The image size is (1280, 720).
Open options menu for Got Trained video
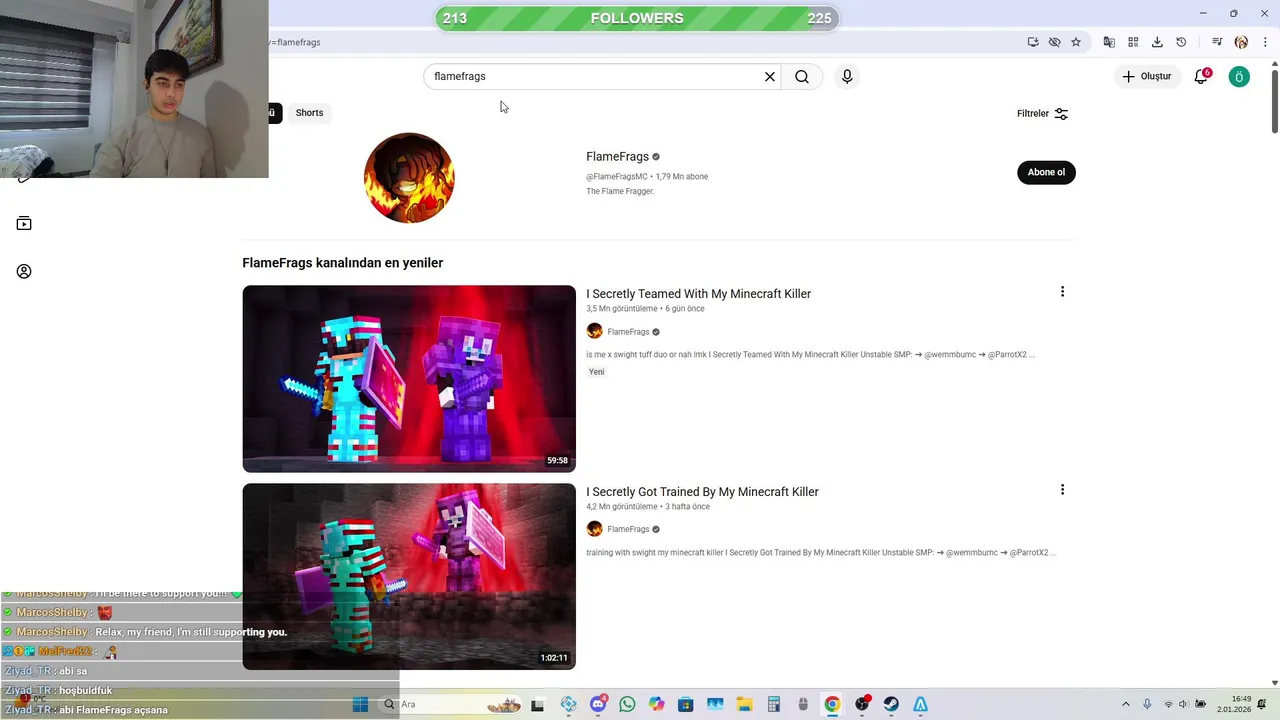1062,490
